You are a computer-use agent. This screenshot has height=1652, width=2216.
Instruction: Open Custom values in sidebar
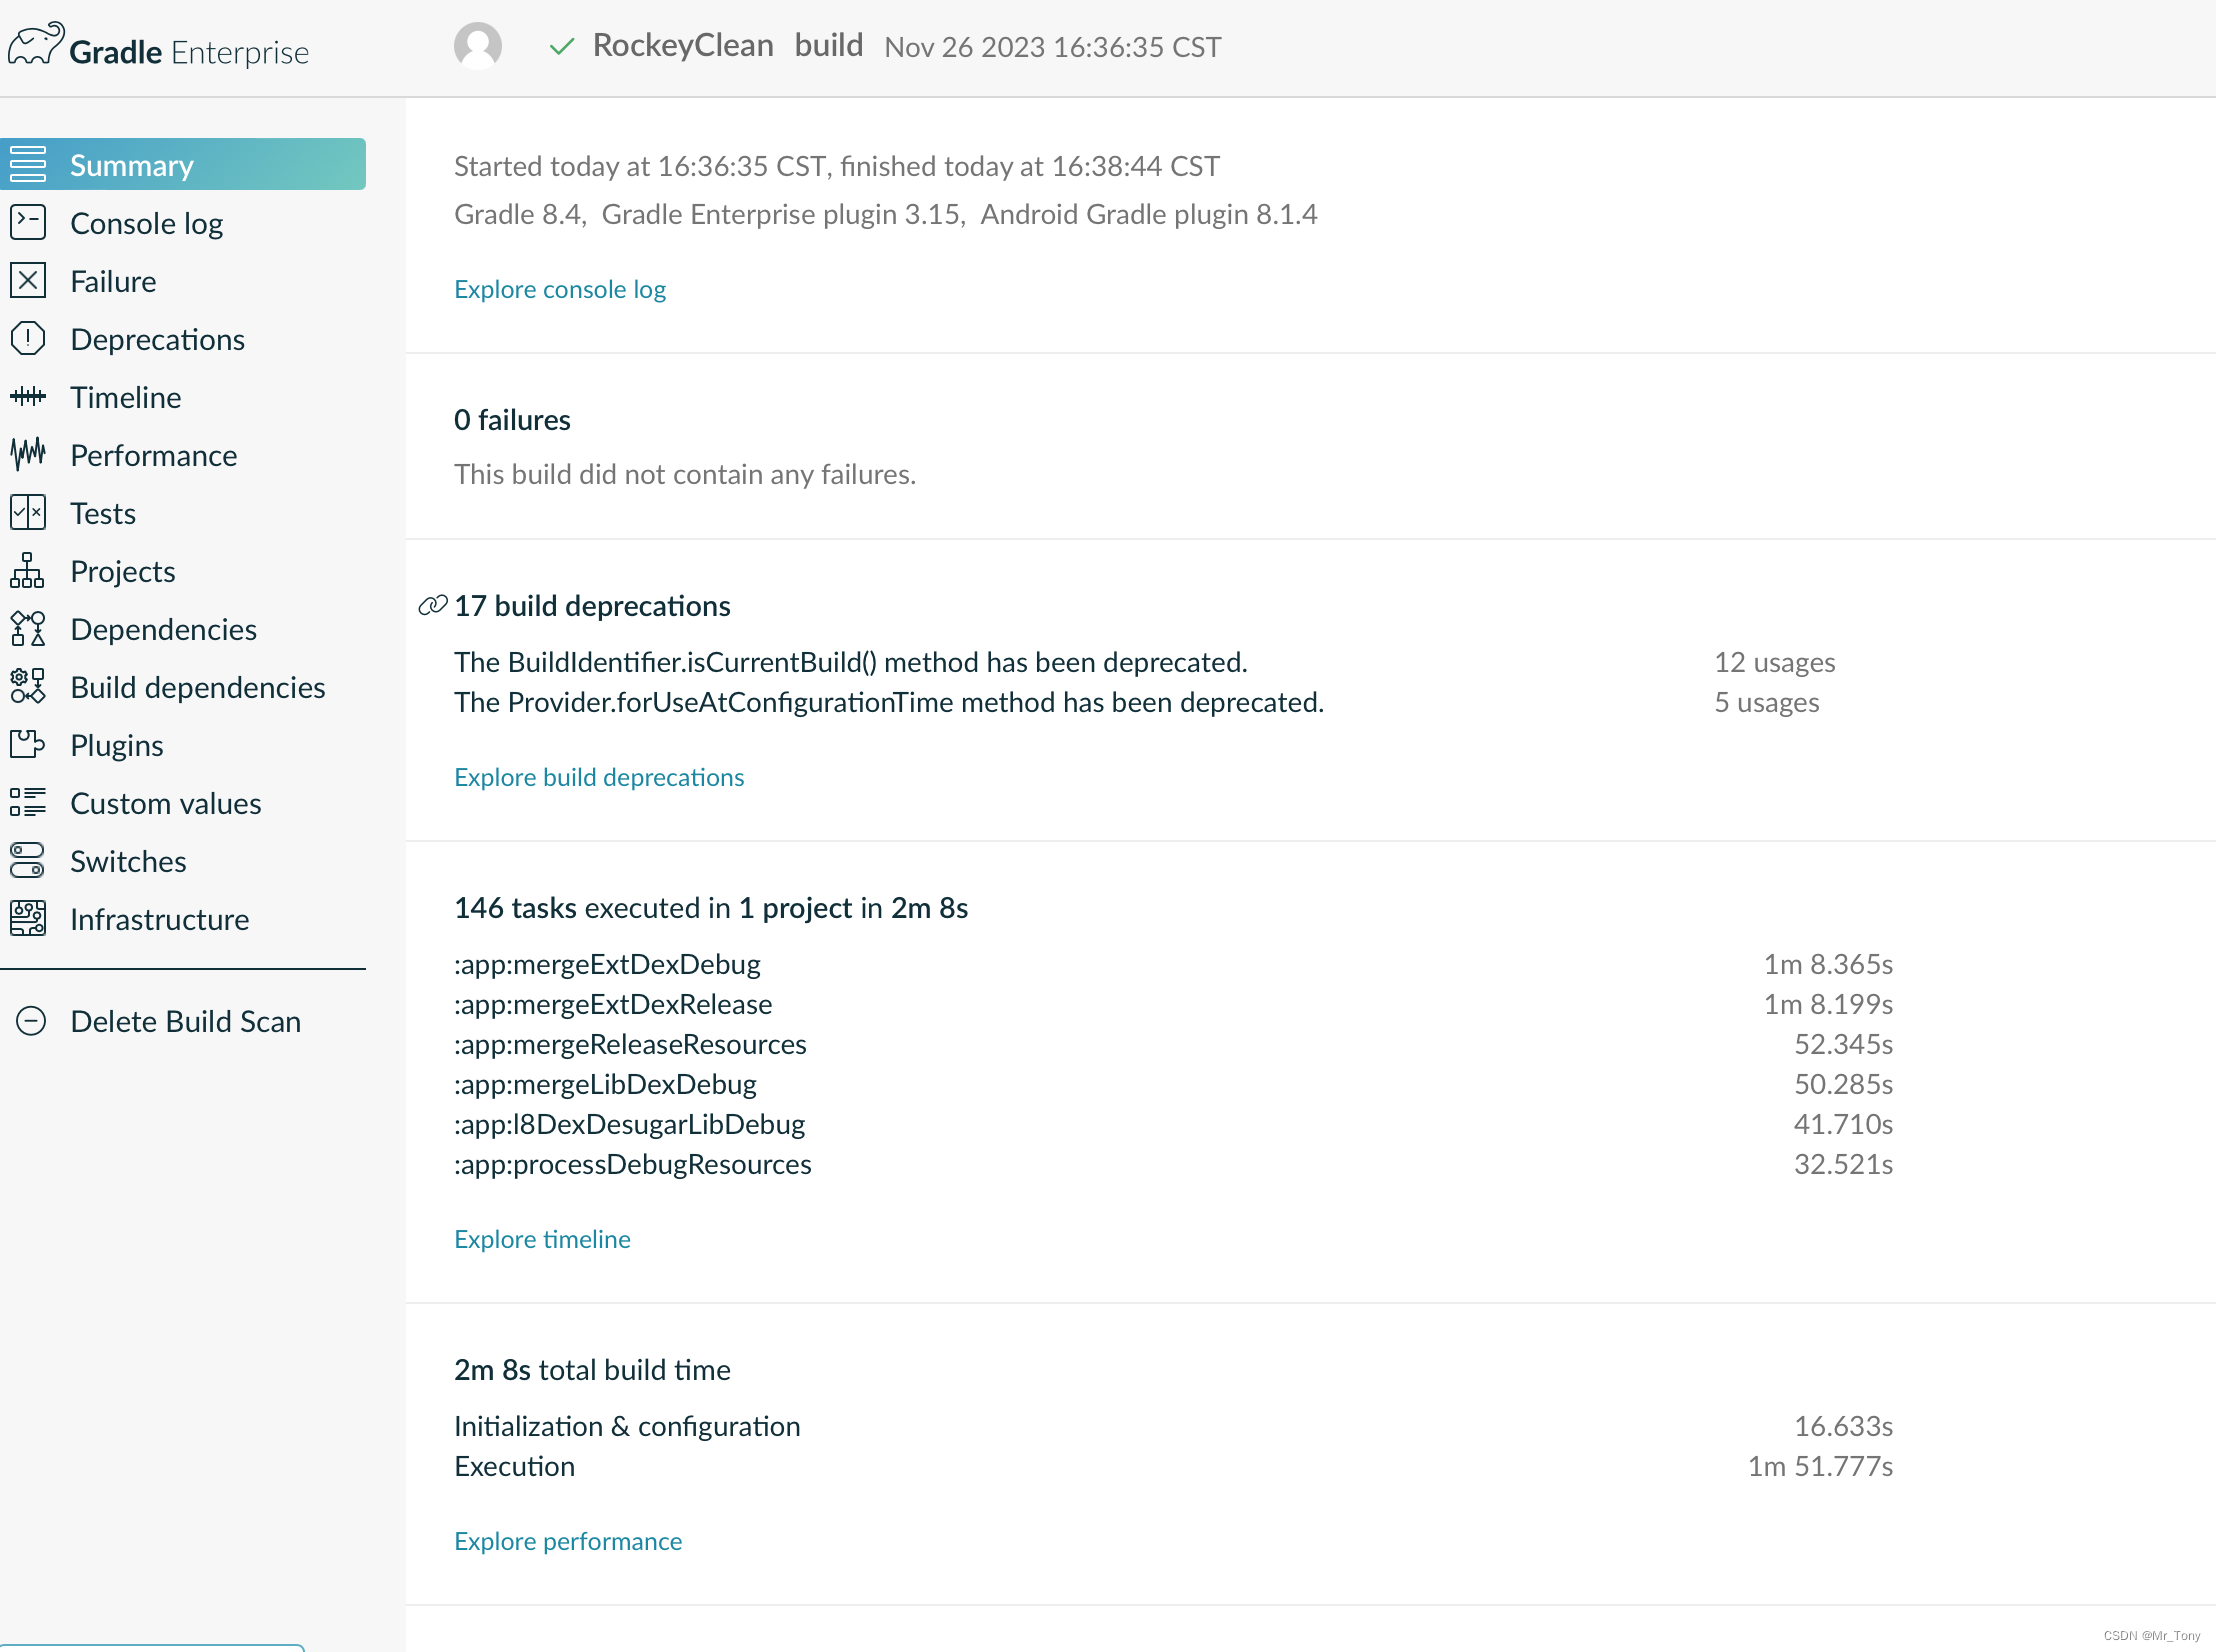point(165,803)
